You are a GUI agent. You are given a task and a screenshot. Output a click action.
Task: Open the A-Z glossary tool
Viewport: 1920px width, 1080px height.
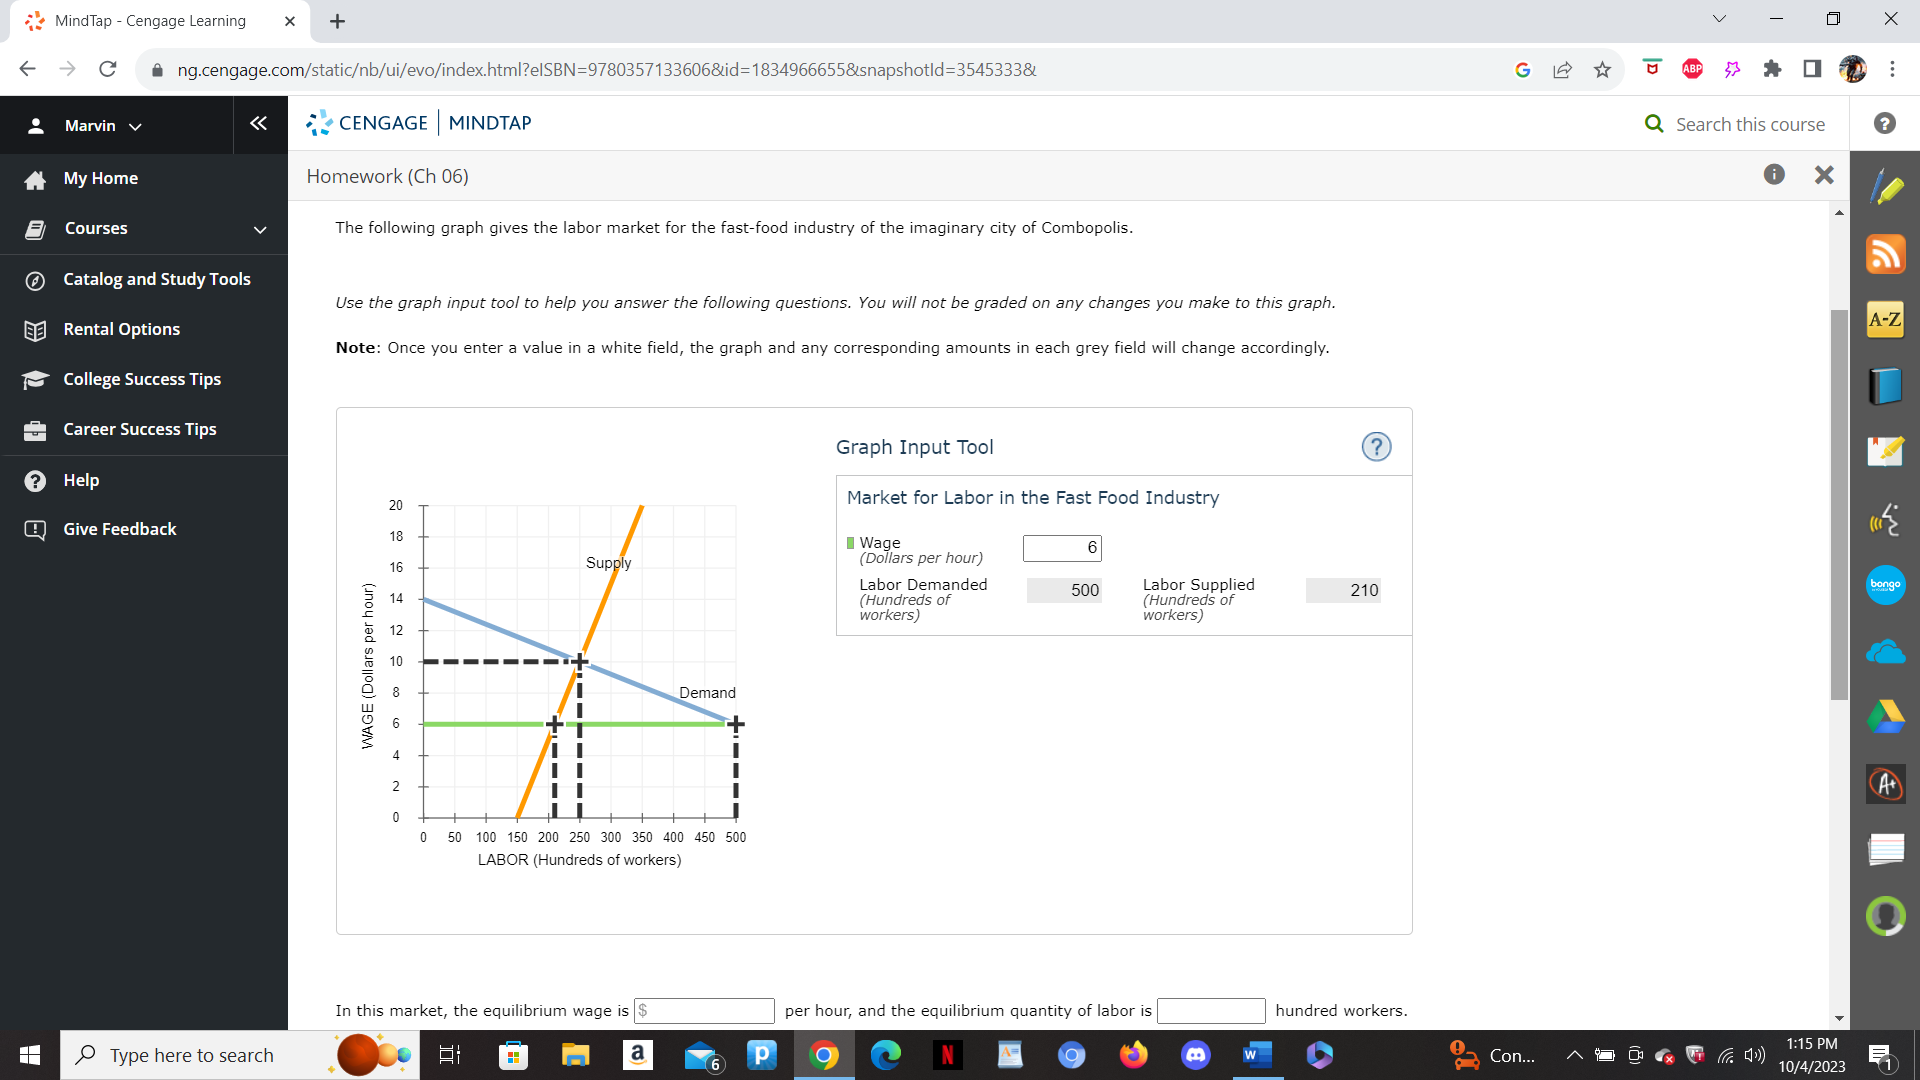(1886, 319)
